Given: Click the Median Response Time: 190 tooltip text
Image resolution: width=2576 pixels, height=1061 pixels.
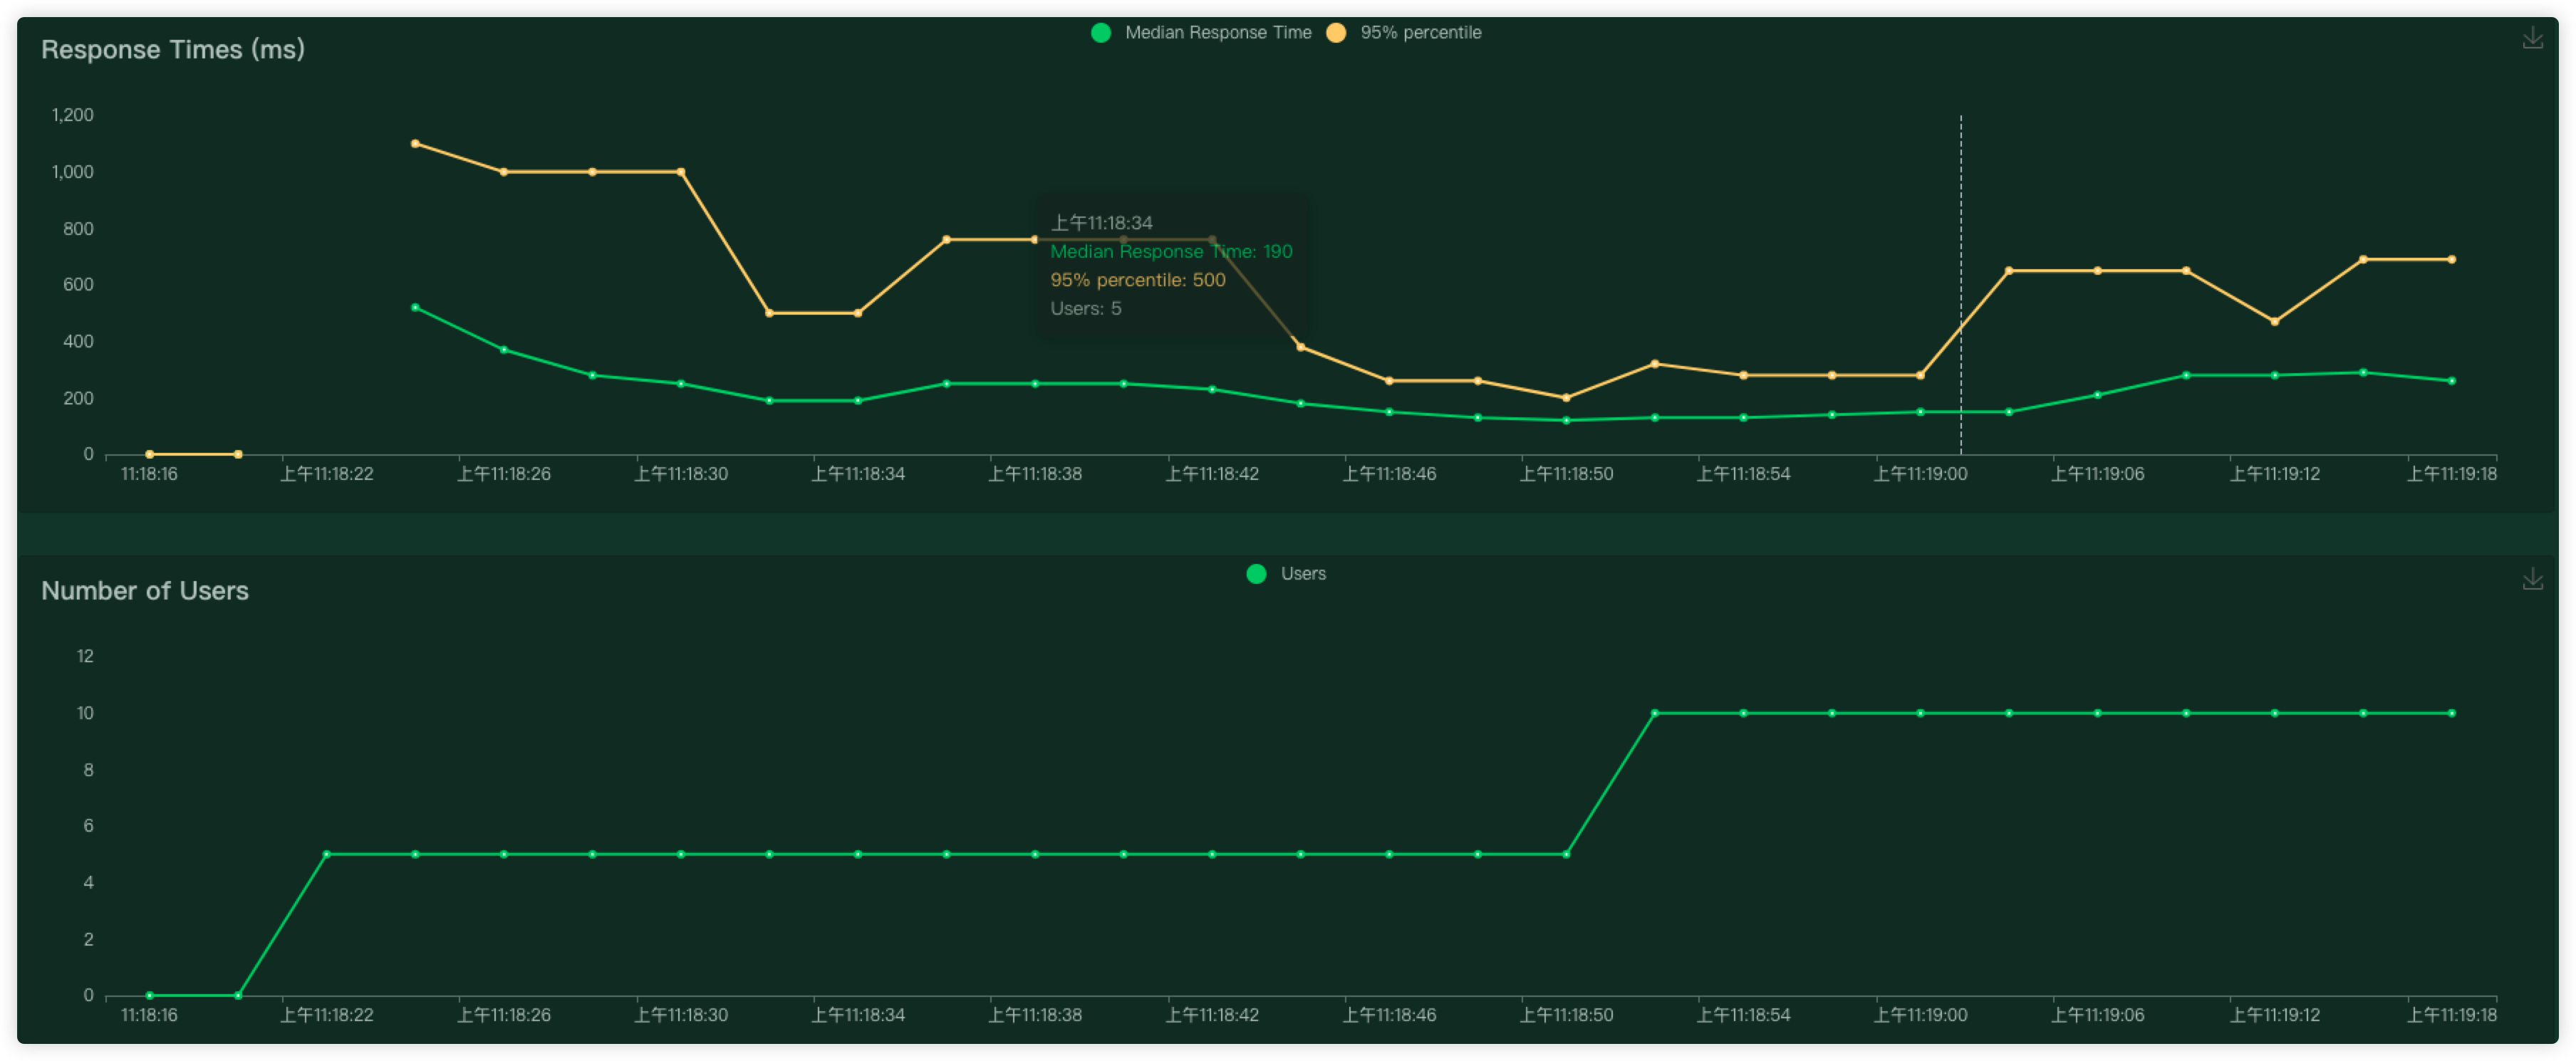Looking at the screenshot, I should pos(1170,251).
